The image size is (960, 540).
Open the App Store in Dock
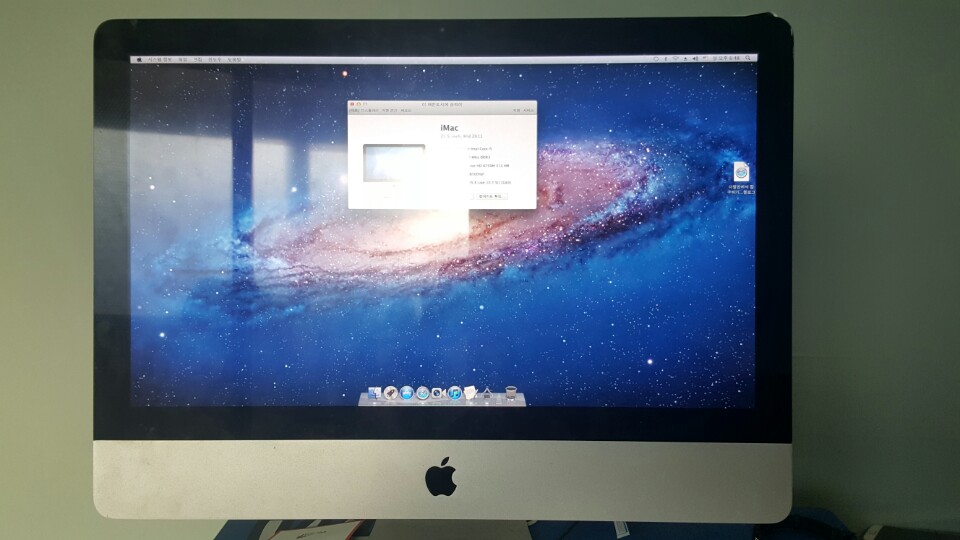tap(407, 393)
